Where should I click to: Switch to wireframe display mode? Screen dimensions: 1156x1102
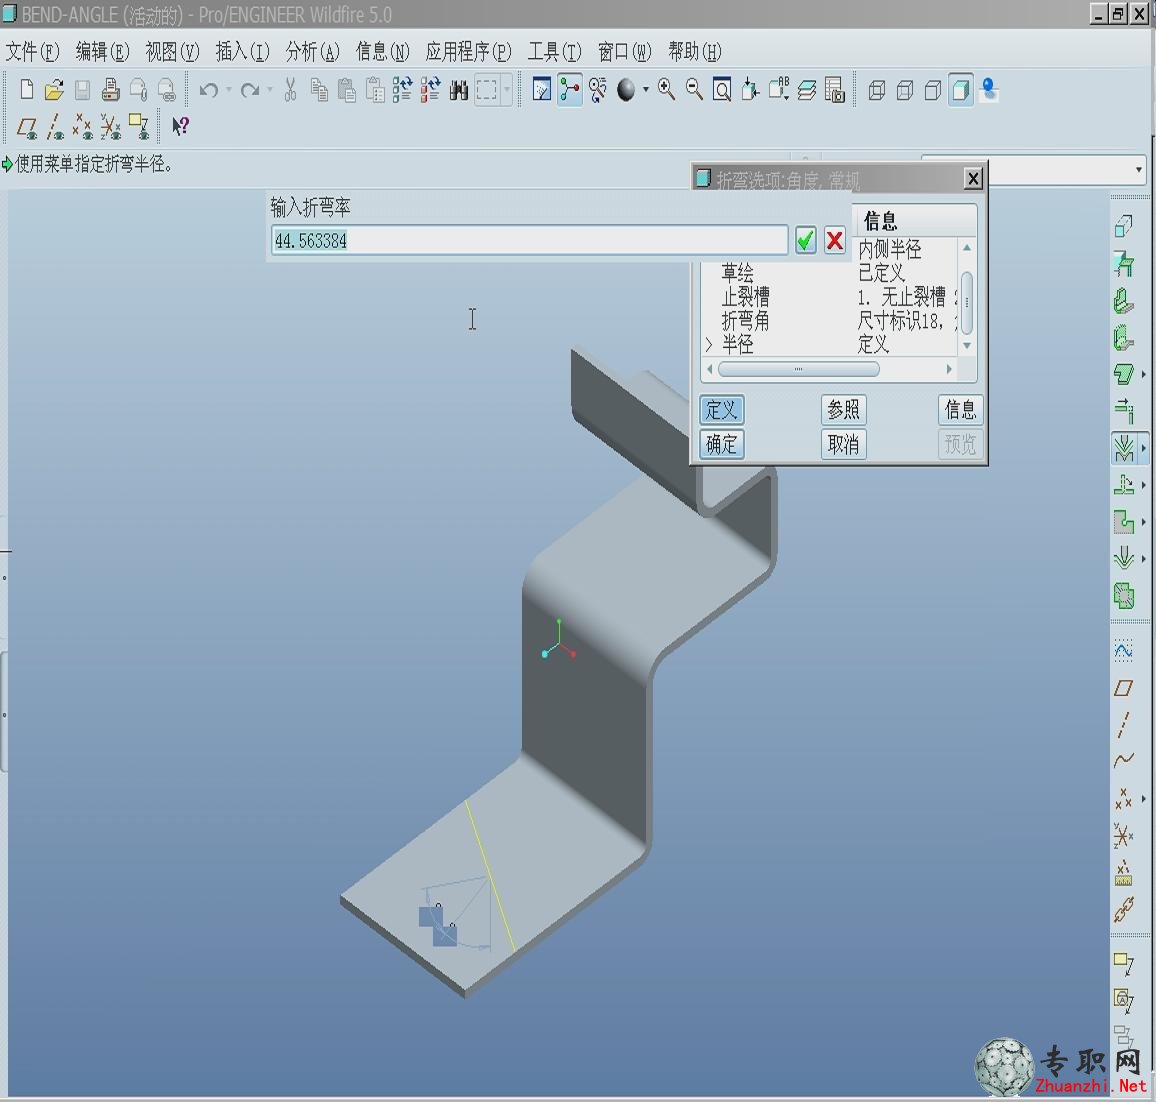coord(877,90)
